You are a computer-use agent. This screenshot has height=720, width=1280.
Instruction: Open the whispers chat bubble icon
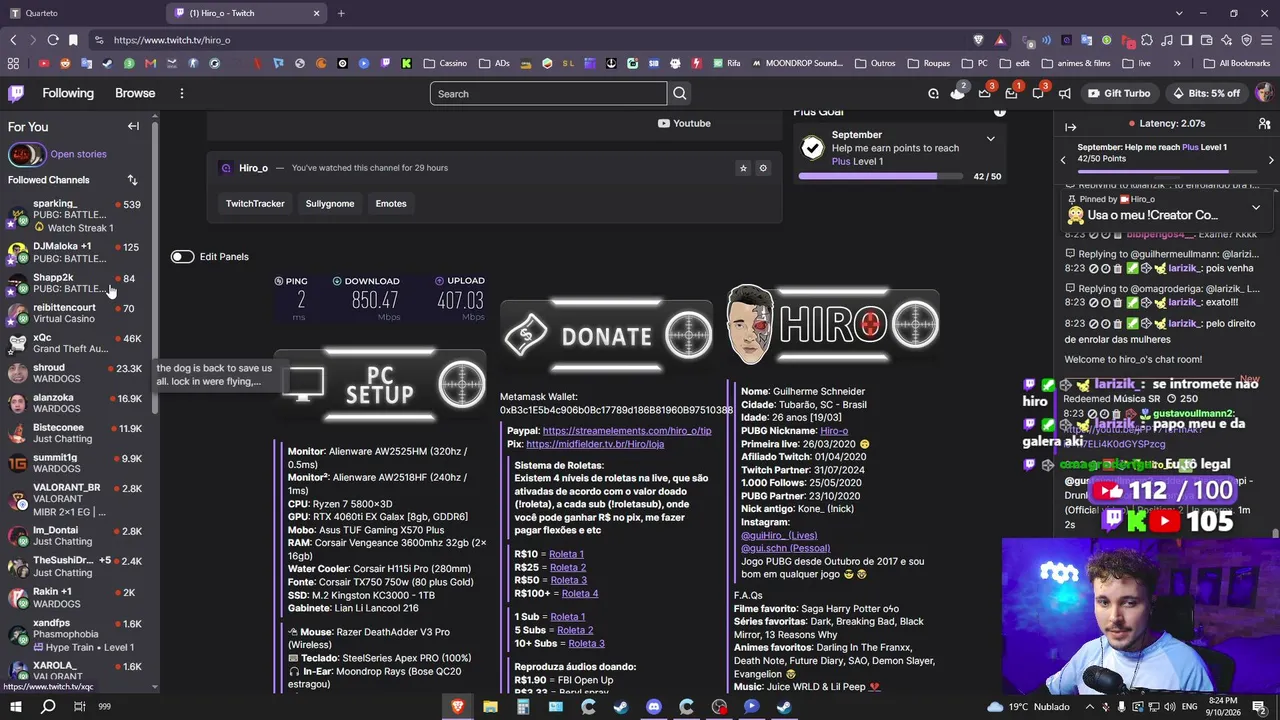(1038, 93)
